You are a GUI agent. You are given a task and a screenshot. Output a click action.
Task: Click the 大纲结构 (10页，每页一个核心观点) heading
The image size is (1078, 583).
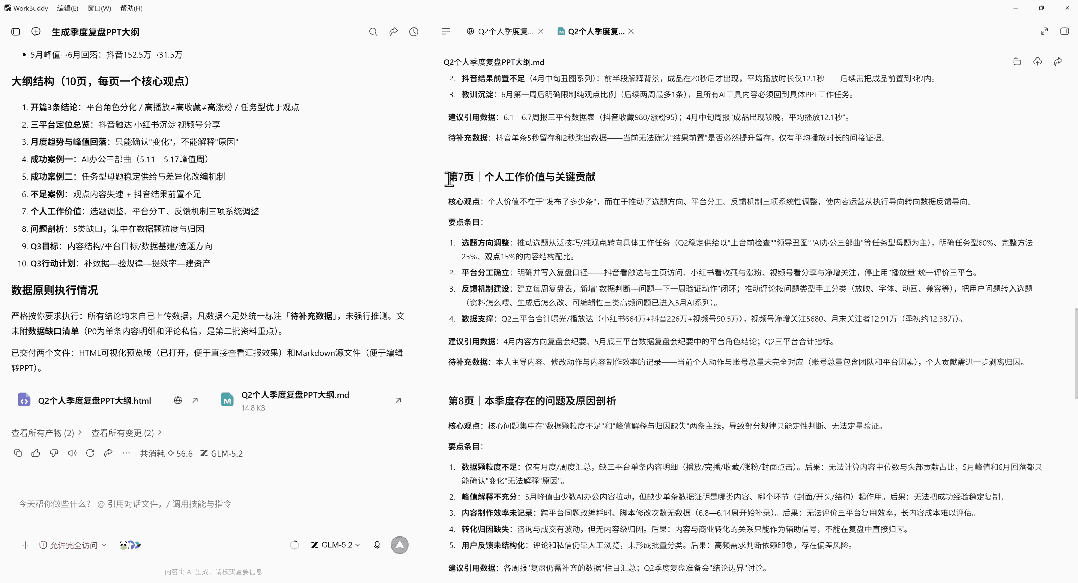click(100, 81)
